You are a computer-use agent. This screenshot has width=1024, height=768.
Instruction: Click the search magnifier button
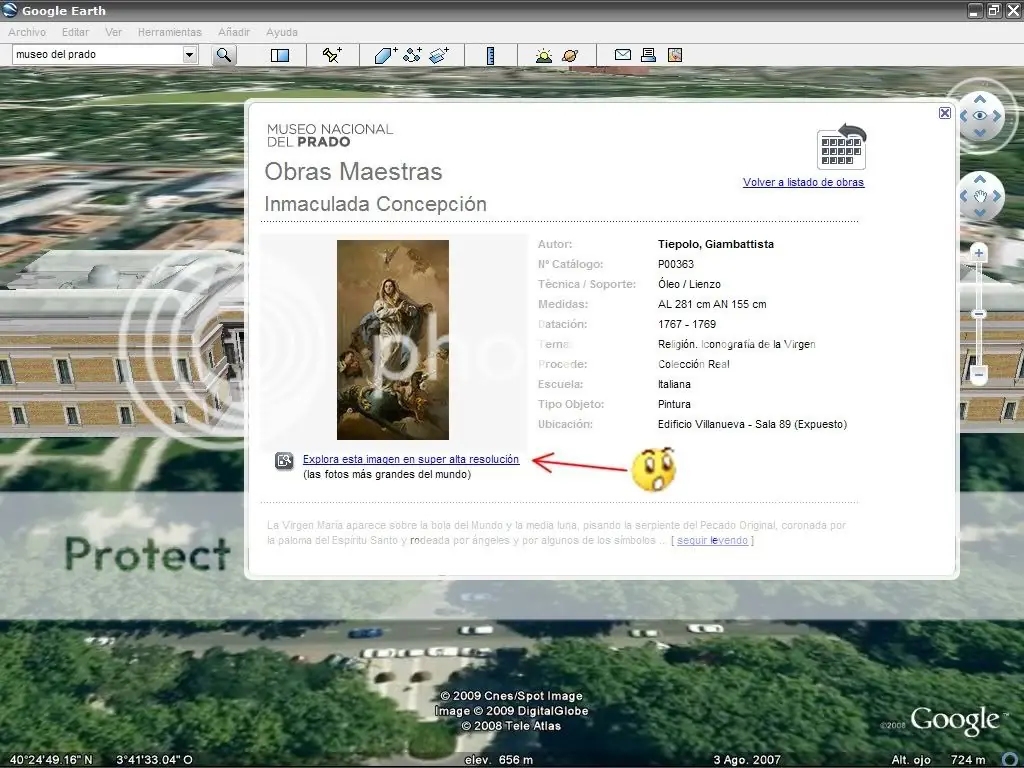pos(223,55)
